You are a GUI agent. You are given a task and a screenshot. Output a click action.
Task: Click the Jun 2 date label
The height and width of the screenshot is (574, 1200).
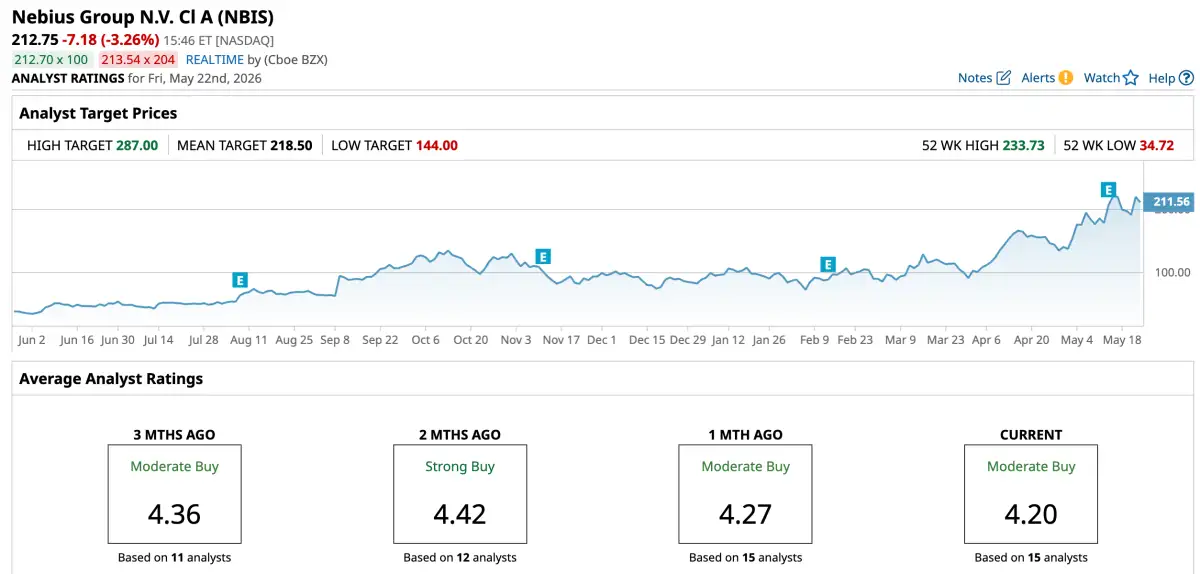(x=32, y=340)
